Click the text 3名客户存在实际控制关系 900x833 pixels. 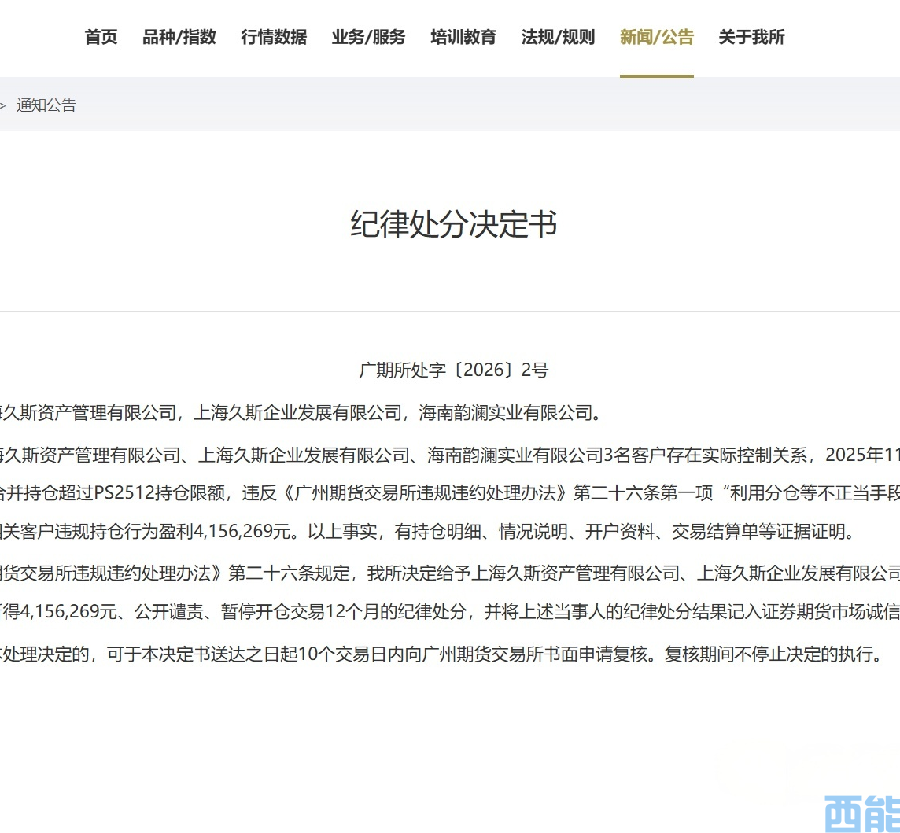click(x=705, y=455)
